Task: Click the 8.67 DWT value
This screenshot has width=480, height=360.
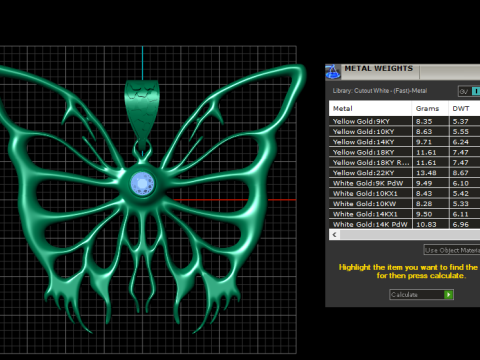Action: pos(461,173)
